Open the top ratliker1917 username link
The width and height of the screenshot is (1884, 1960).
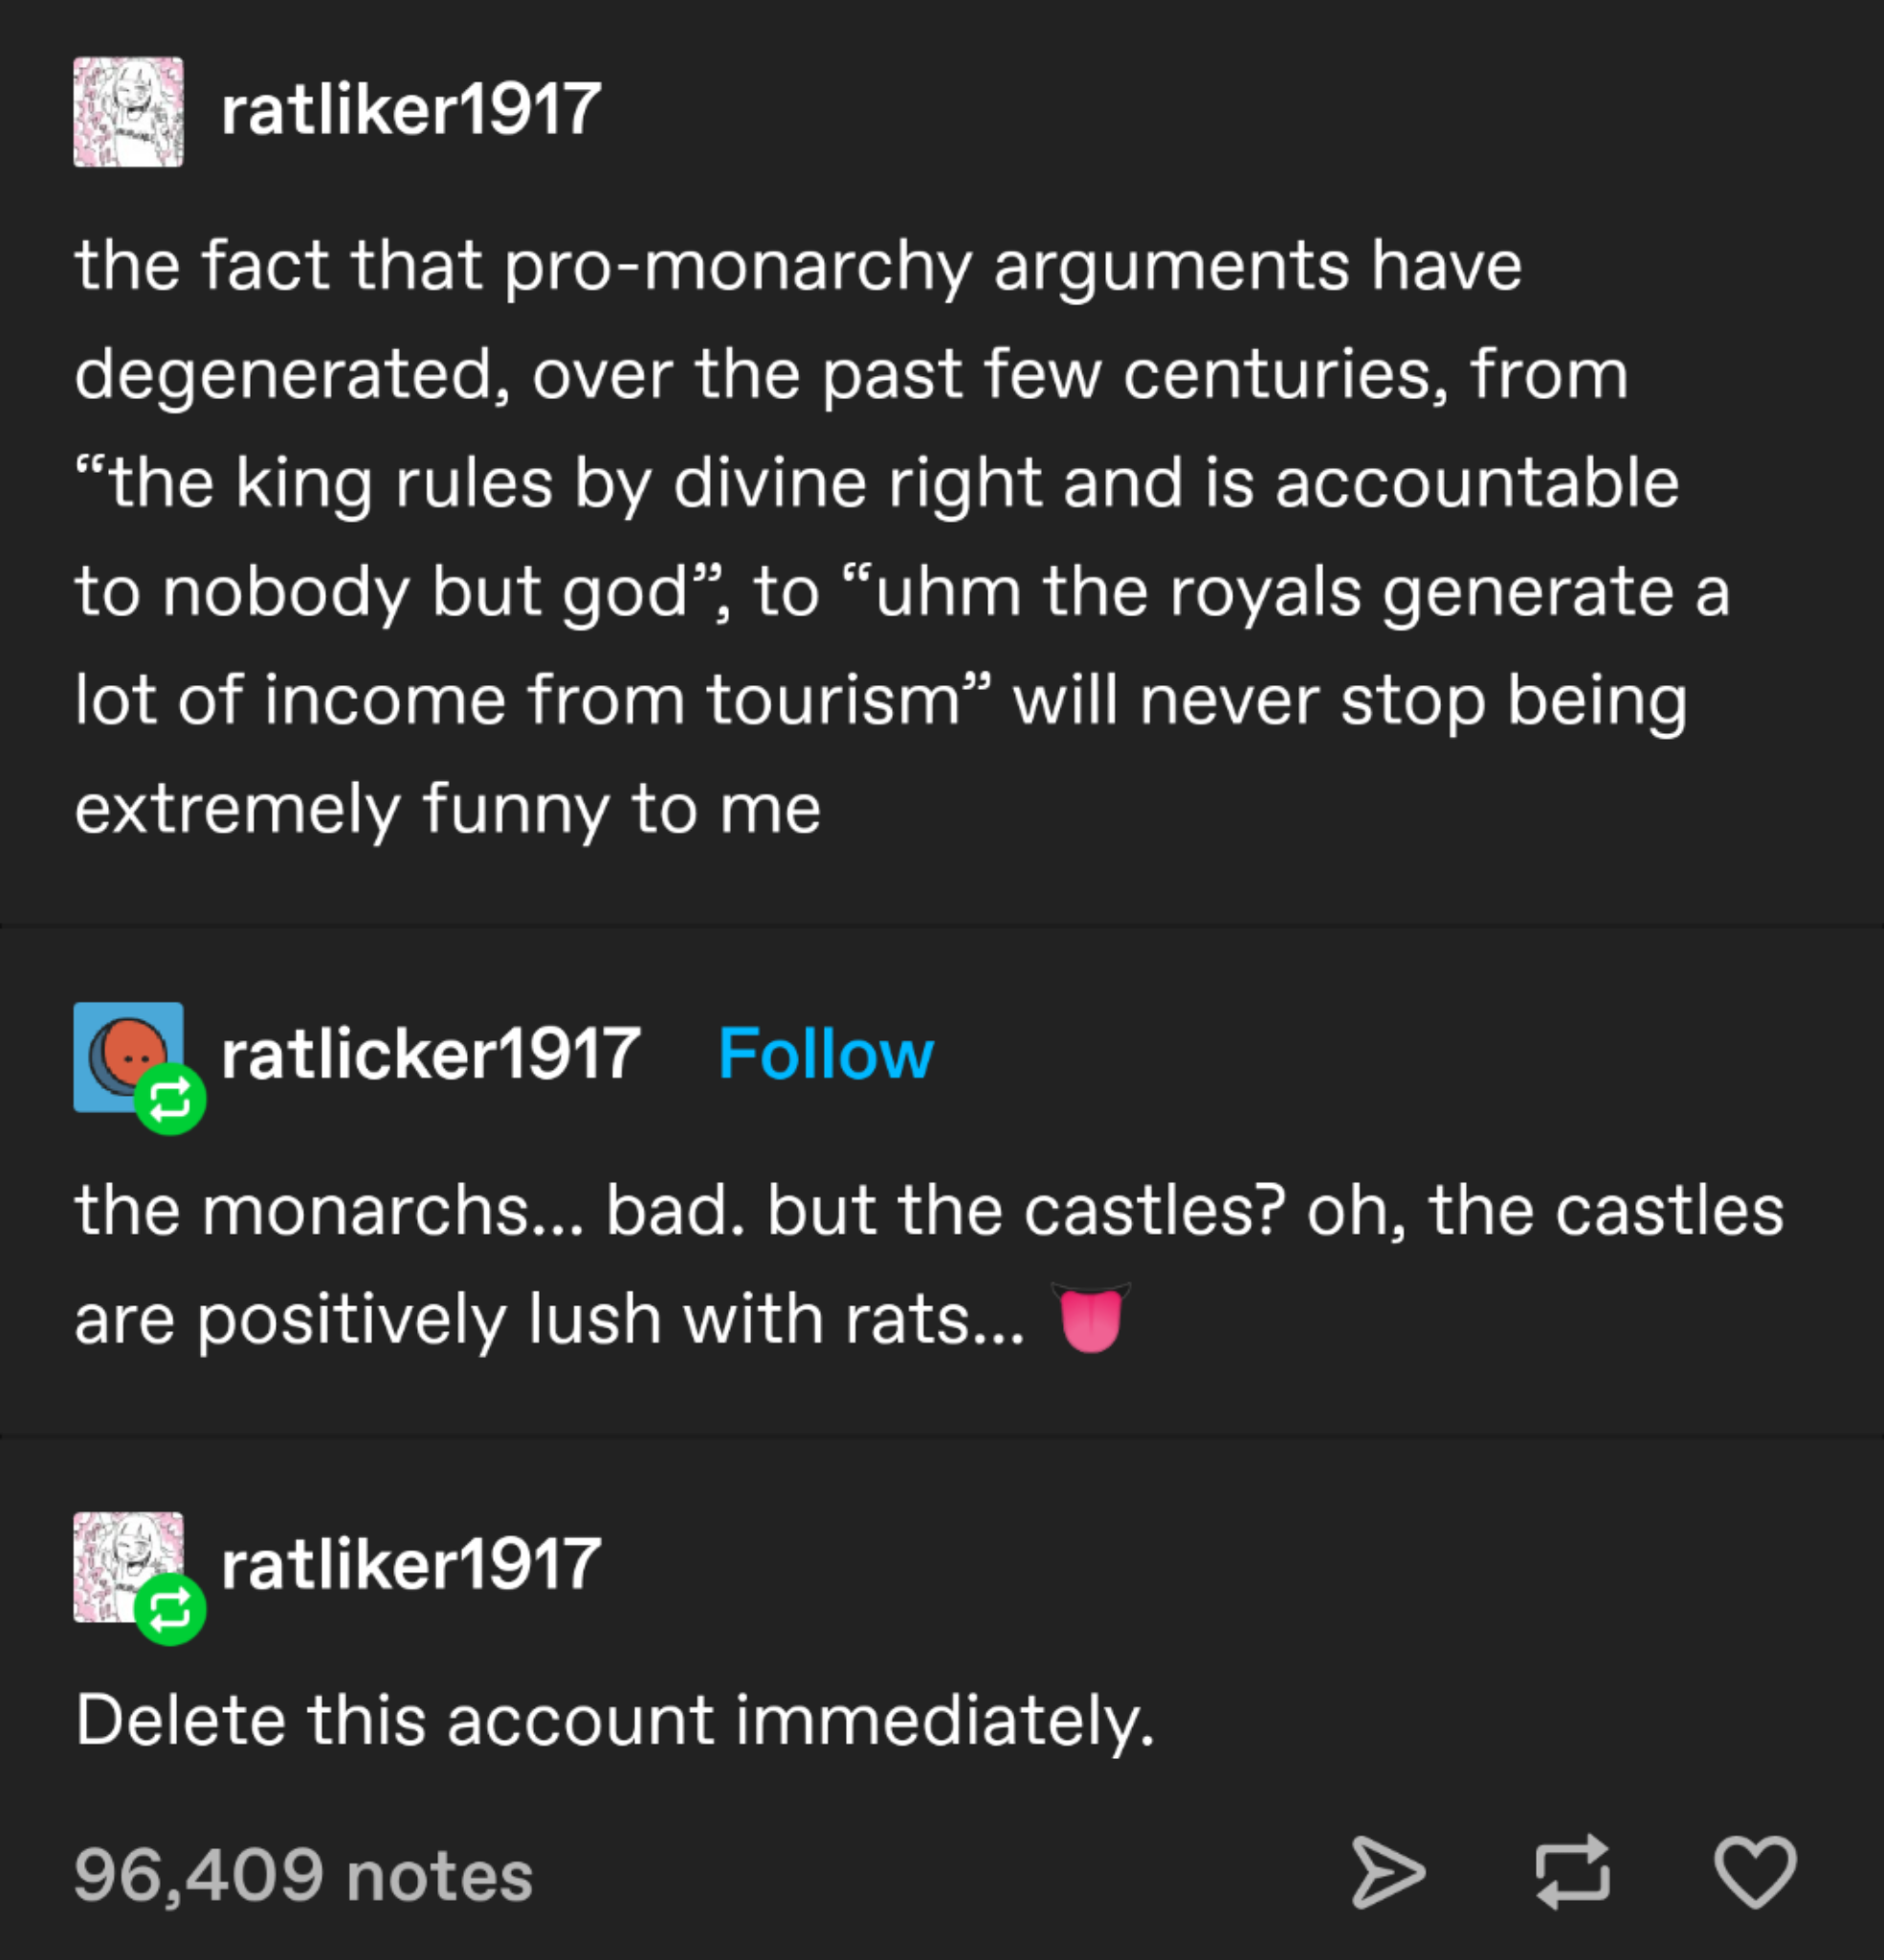click(x=411, y=110)
